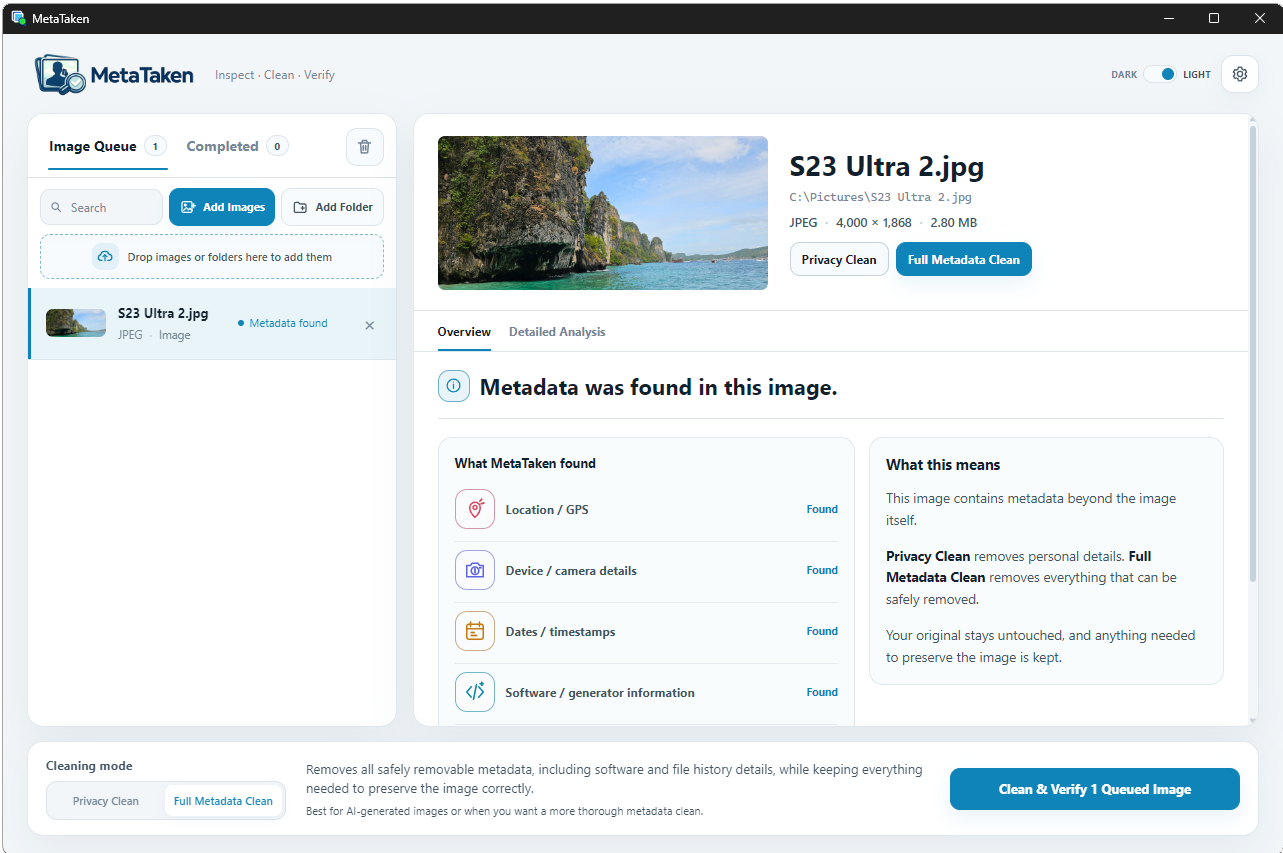The width and height of the screenshot is (1283, 853).
Task: Click the Device / camera details icon
Action: [475, 570]
